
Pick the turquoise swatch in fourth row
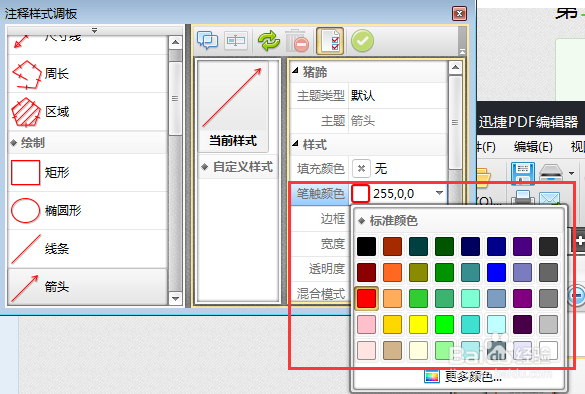pos(470,324)
